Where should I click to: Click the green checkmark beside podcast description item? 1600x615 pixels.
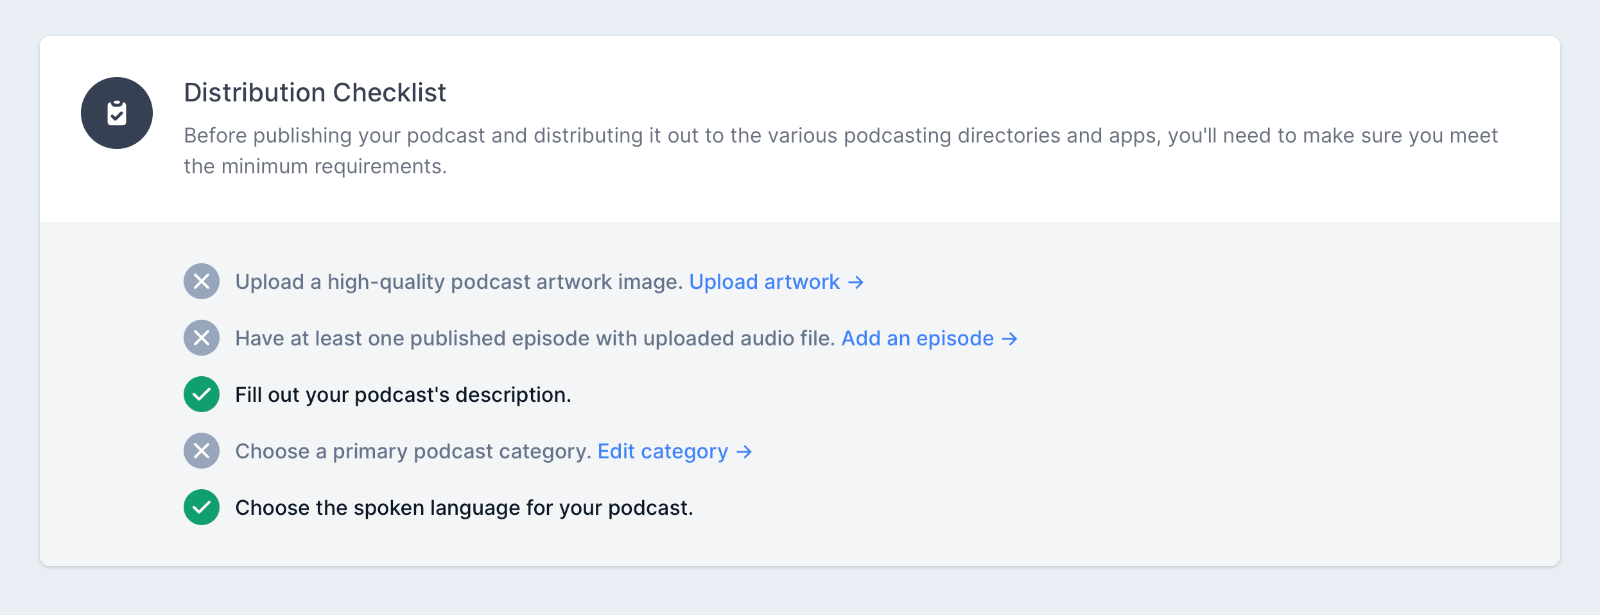pyautogui.click(x=201, y=395)
